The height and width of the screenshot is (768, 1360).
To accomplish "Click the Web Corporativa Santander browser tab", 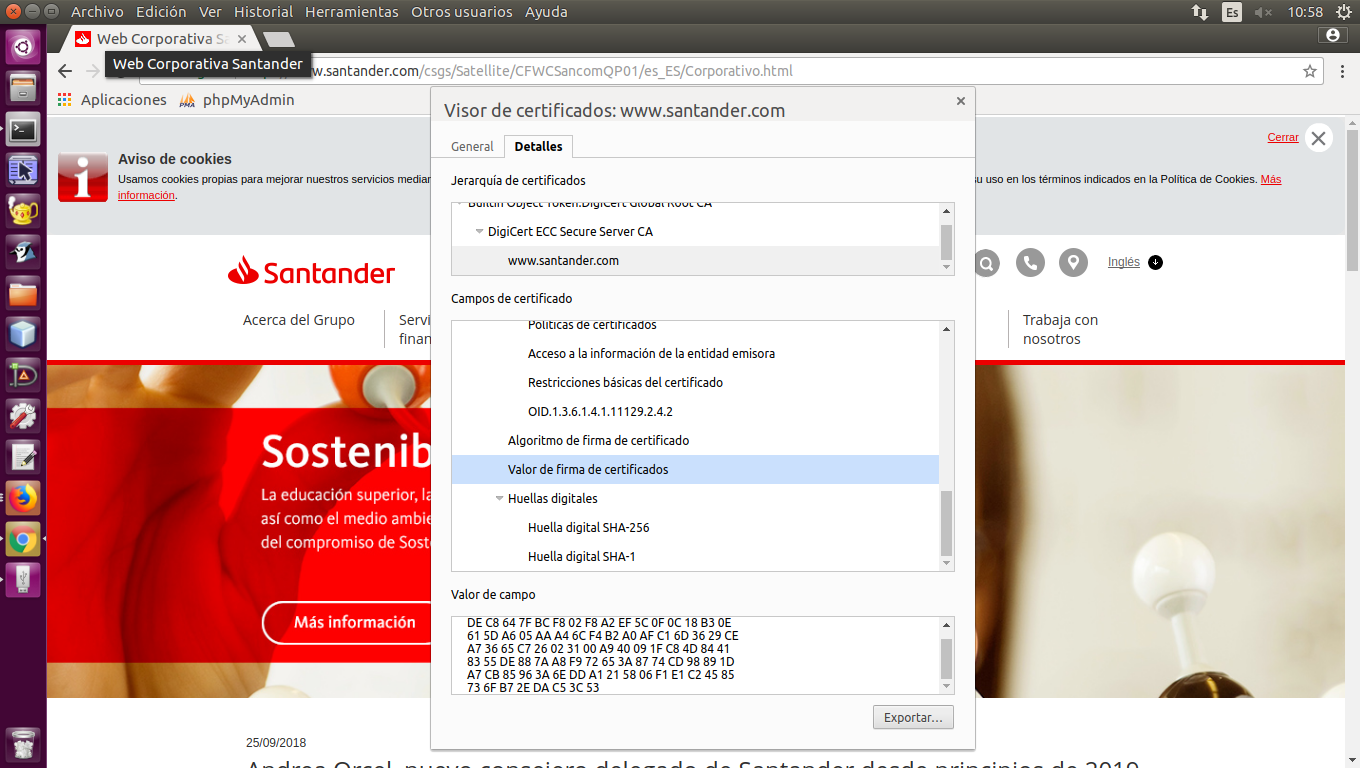I will [x=160, y=39].
